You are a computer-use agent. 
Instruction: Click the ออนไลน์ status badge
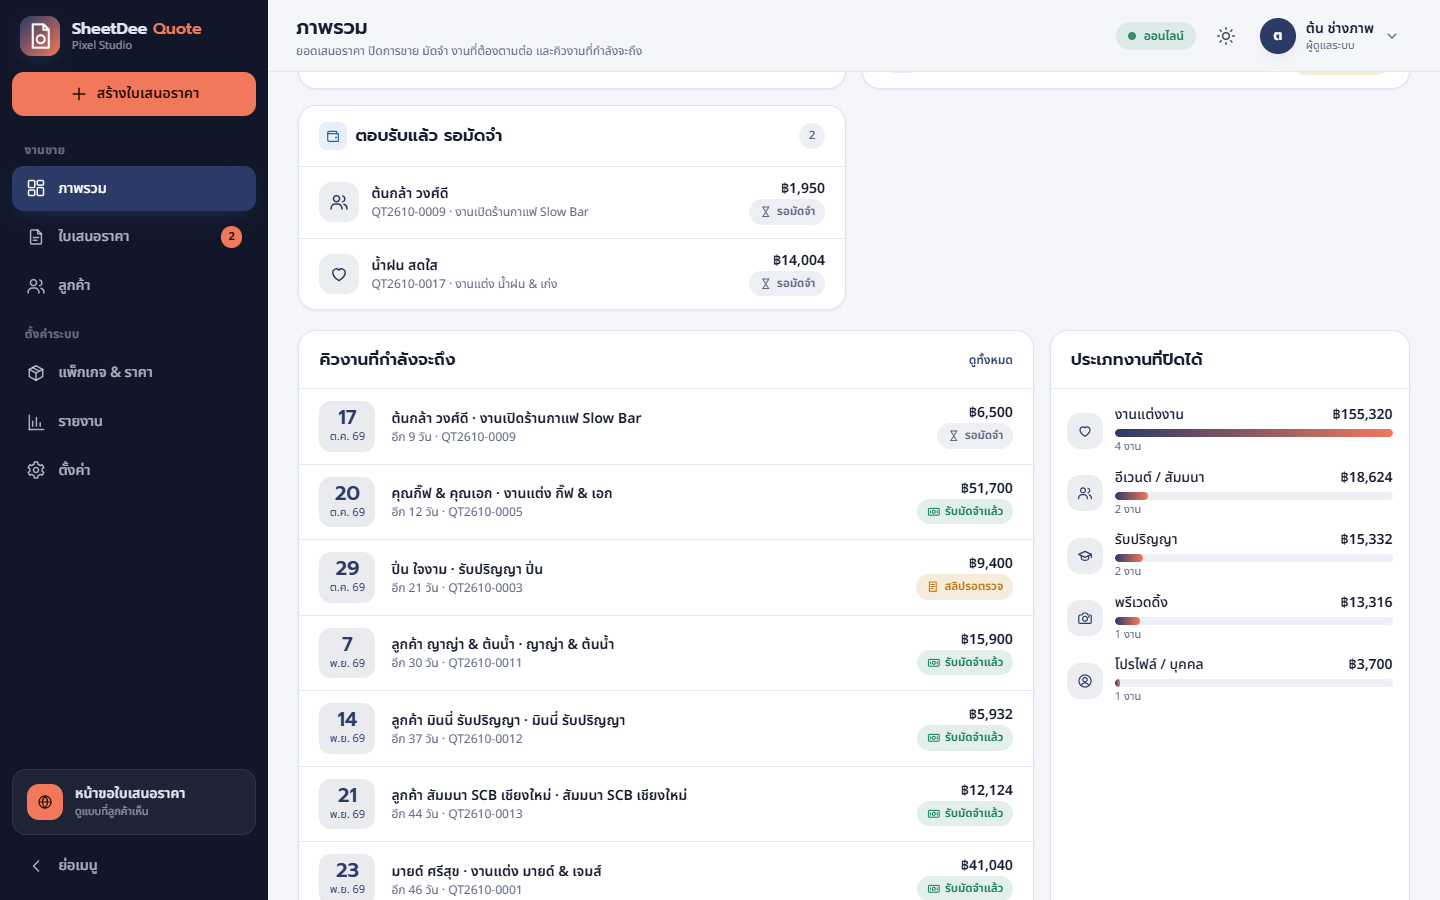point(1156,36)
